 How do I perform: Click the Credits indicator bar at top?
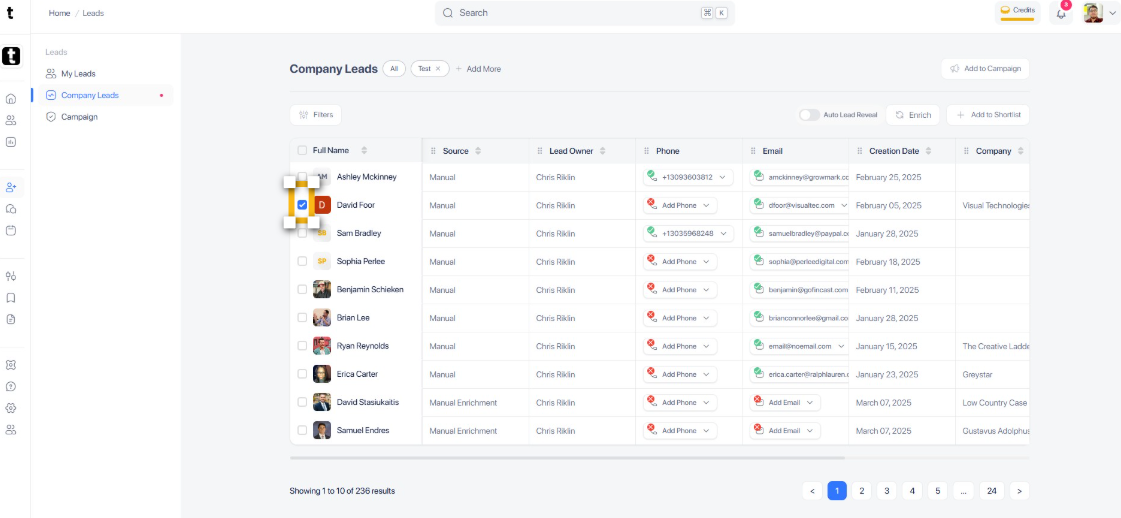[x=1017, y=13]
